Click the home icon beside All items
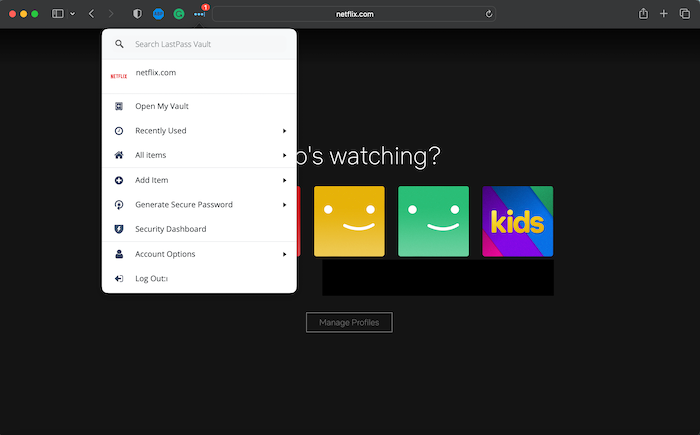The image size is (700, 435). click(119, 155)
